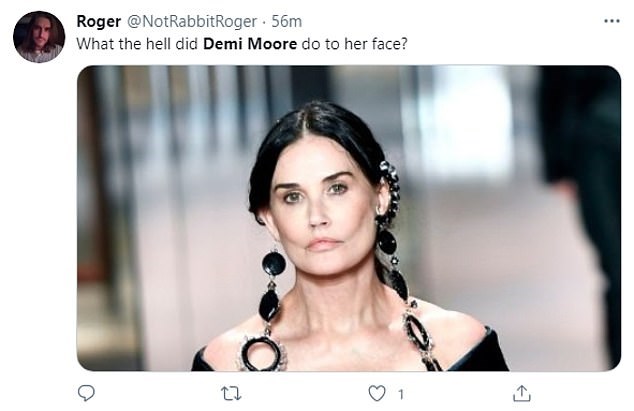Click Roger's profile avatar picture
This screenshot has height=411, width=634.
[39, 37]
